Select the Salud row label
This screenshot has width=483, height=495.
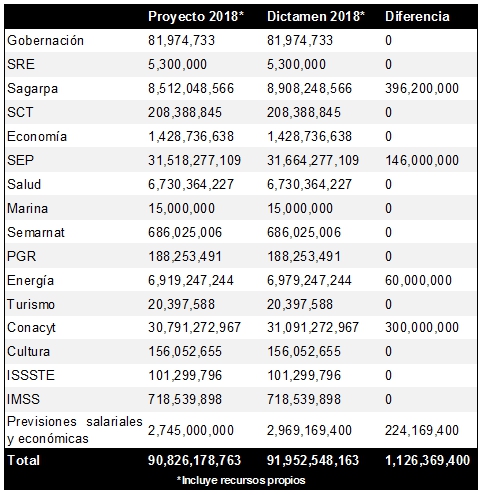(24, 185)
